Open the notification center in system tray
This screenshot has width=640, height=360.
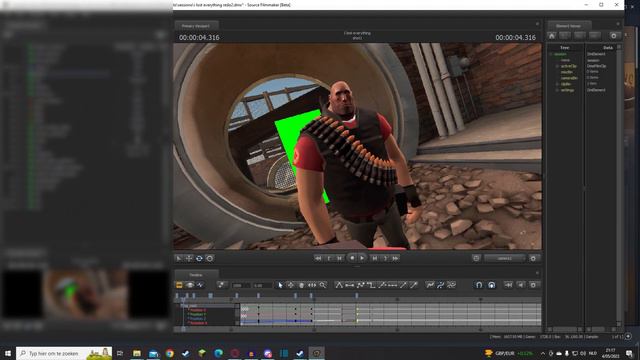[x=629, y=353]
